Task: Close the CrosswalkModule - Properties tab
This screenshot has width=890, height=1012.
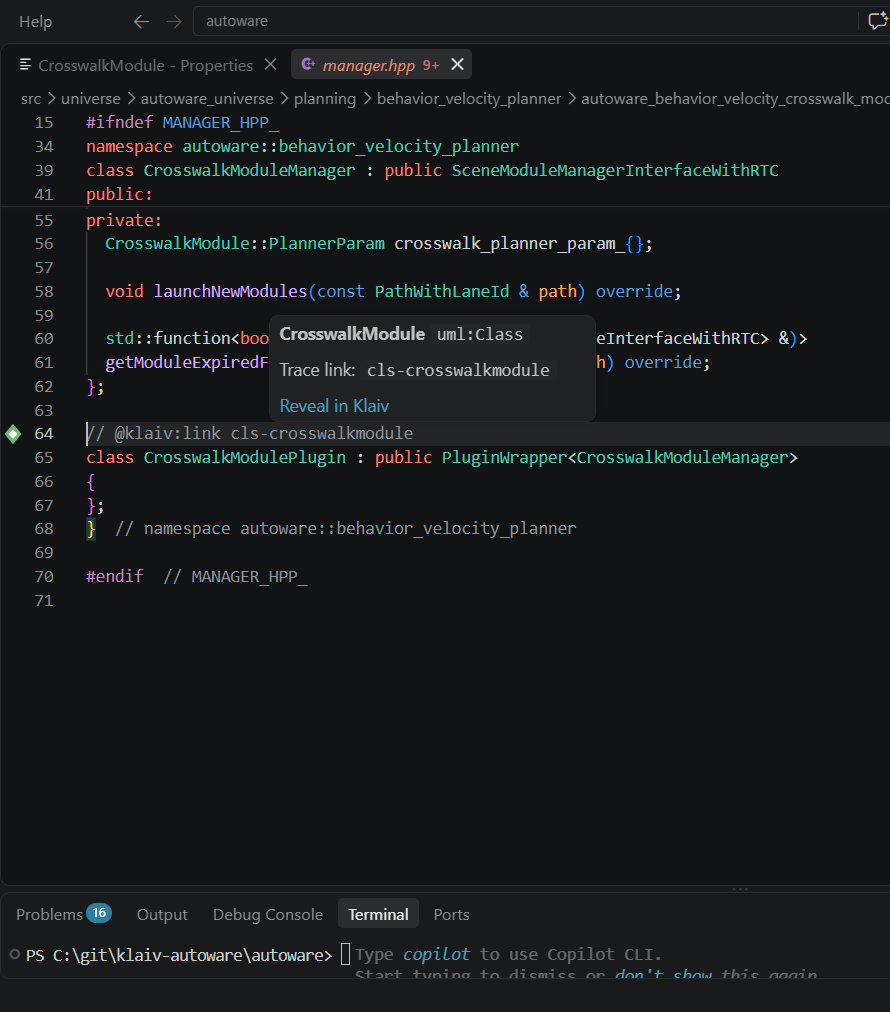Action: click(270, 65)
